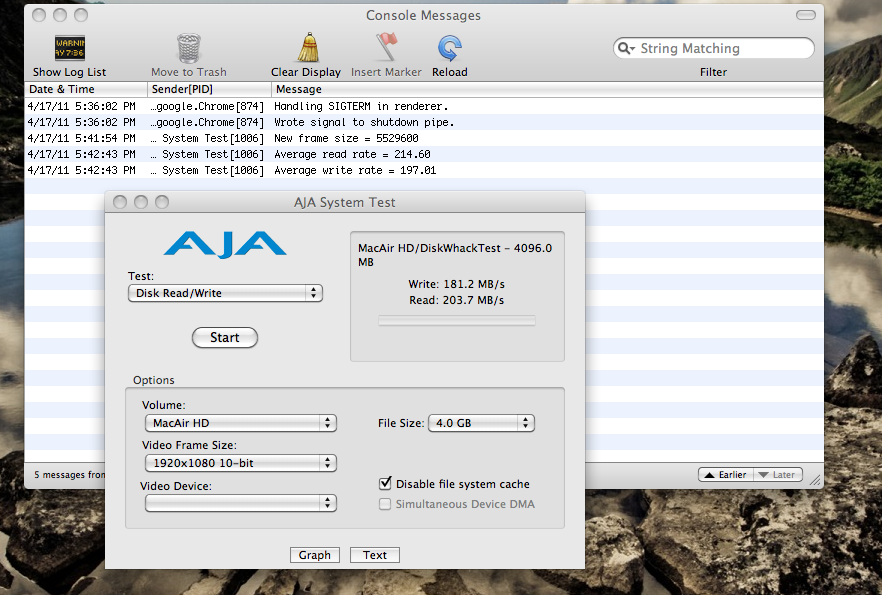Click the Message column header
The height and width of the screenshot is (595, 882).
pos(547,89)
